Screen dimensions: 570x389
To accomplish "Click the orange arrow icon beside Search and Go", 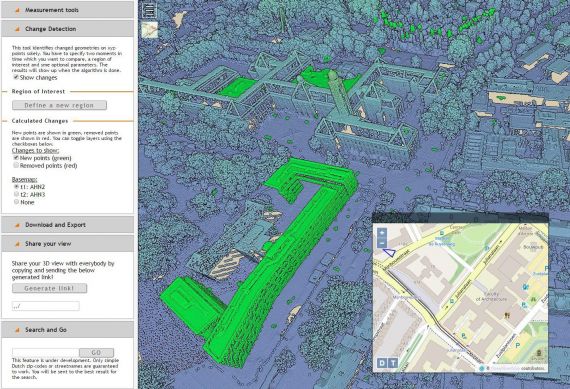I will point(17,330).
